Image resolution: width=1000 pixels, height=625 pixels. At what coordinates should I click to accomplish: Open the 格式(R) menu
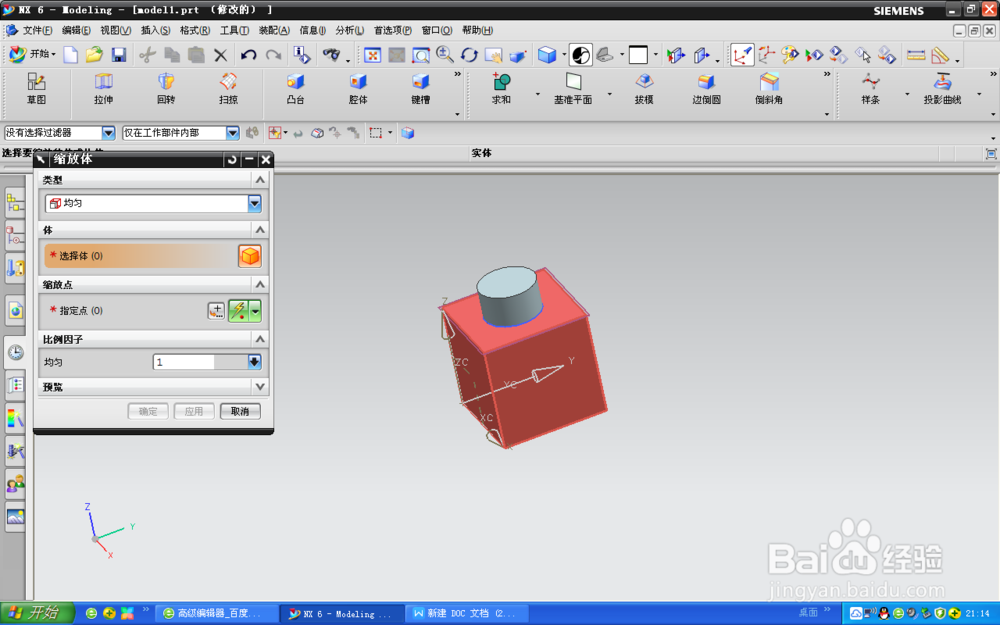coord(195,30)
